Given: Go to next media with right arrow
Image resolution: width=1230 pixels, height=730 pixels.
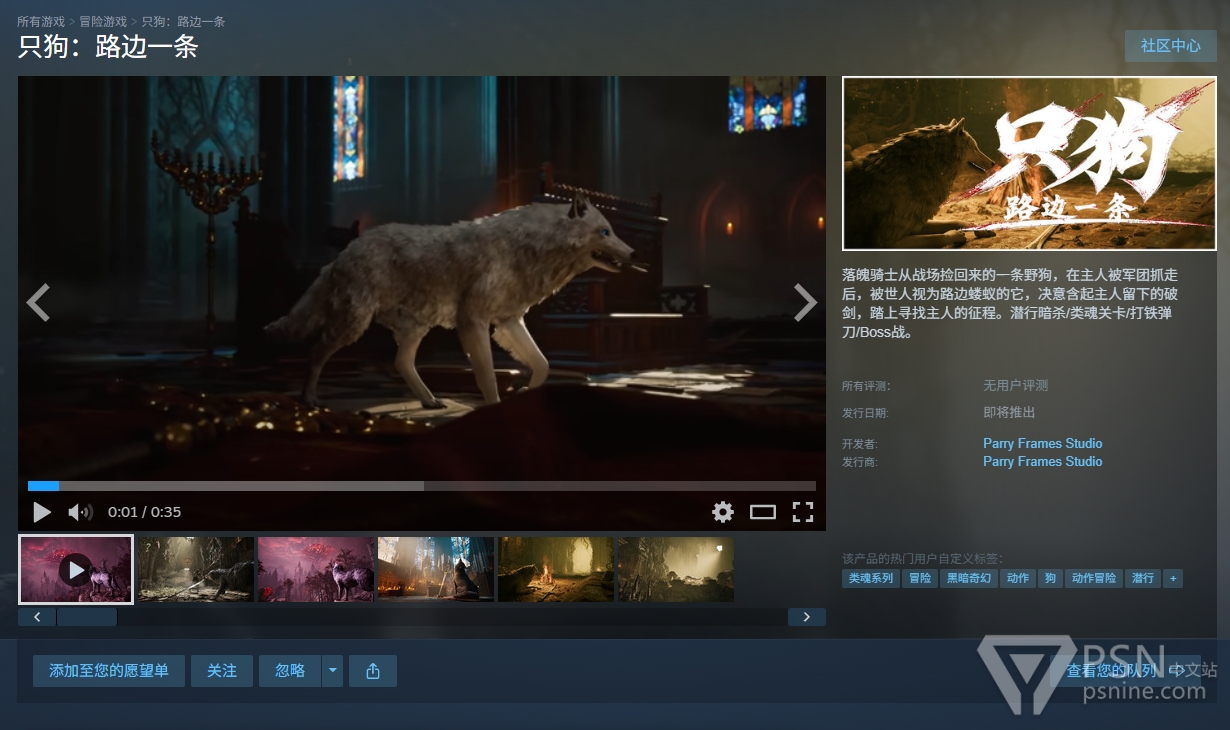Looking at the screenshot, I should (x=805, y=302).
